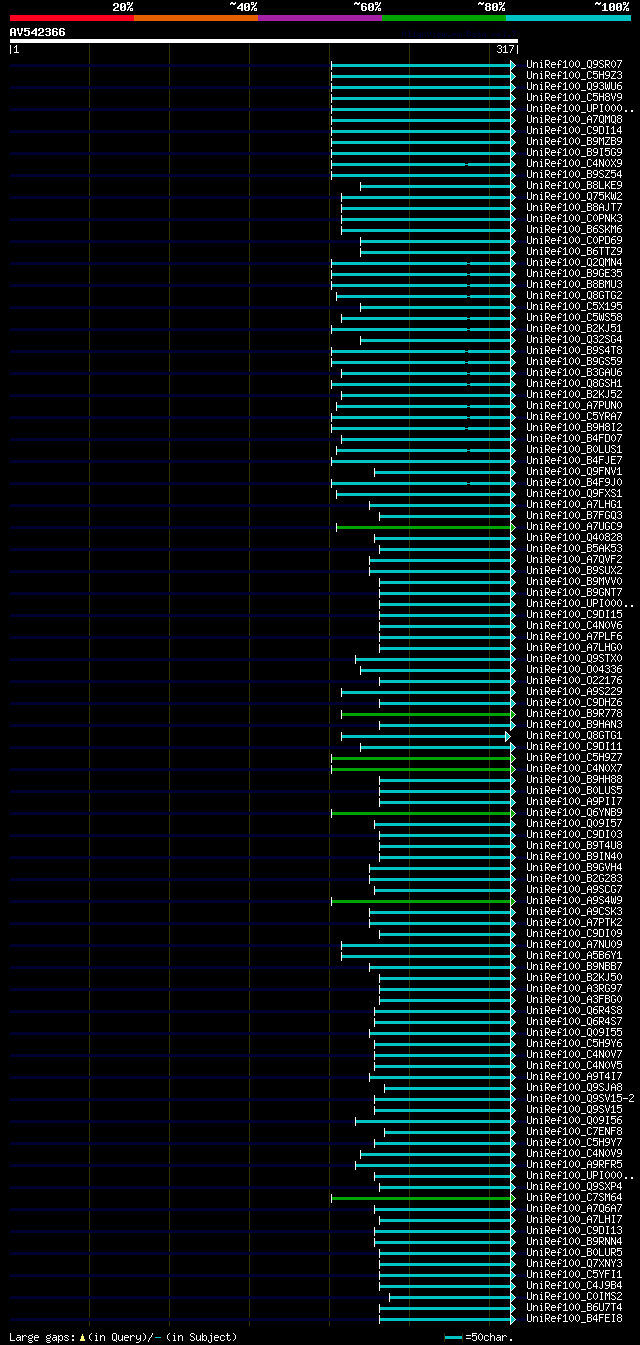Click the AV542366 query name
The width and height of the screenshot is (640, 1345).
pos(38,32)
